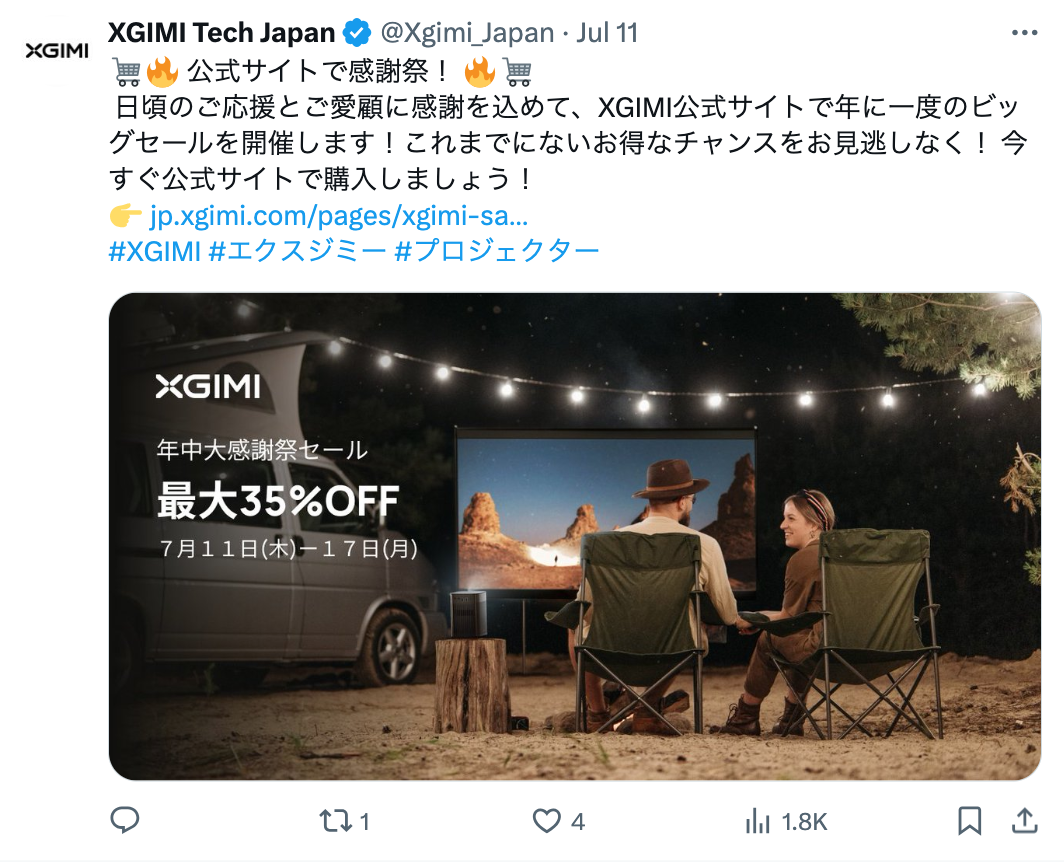The image size is (1064, 868).
Task: Share the post via the upload icon
Action: (x=1025, y=820)
